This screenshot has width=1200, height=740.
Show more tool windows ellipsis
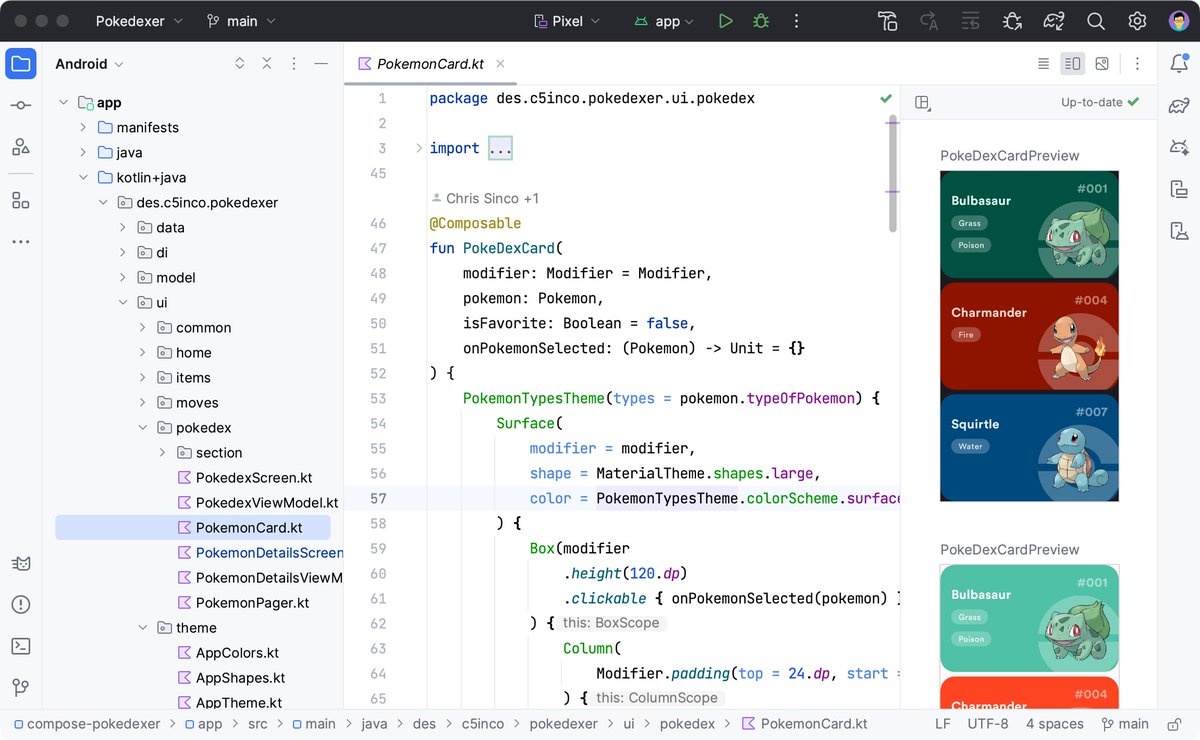[x=21, y=242]
